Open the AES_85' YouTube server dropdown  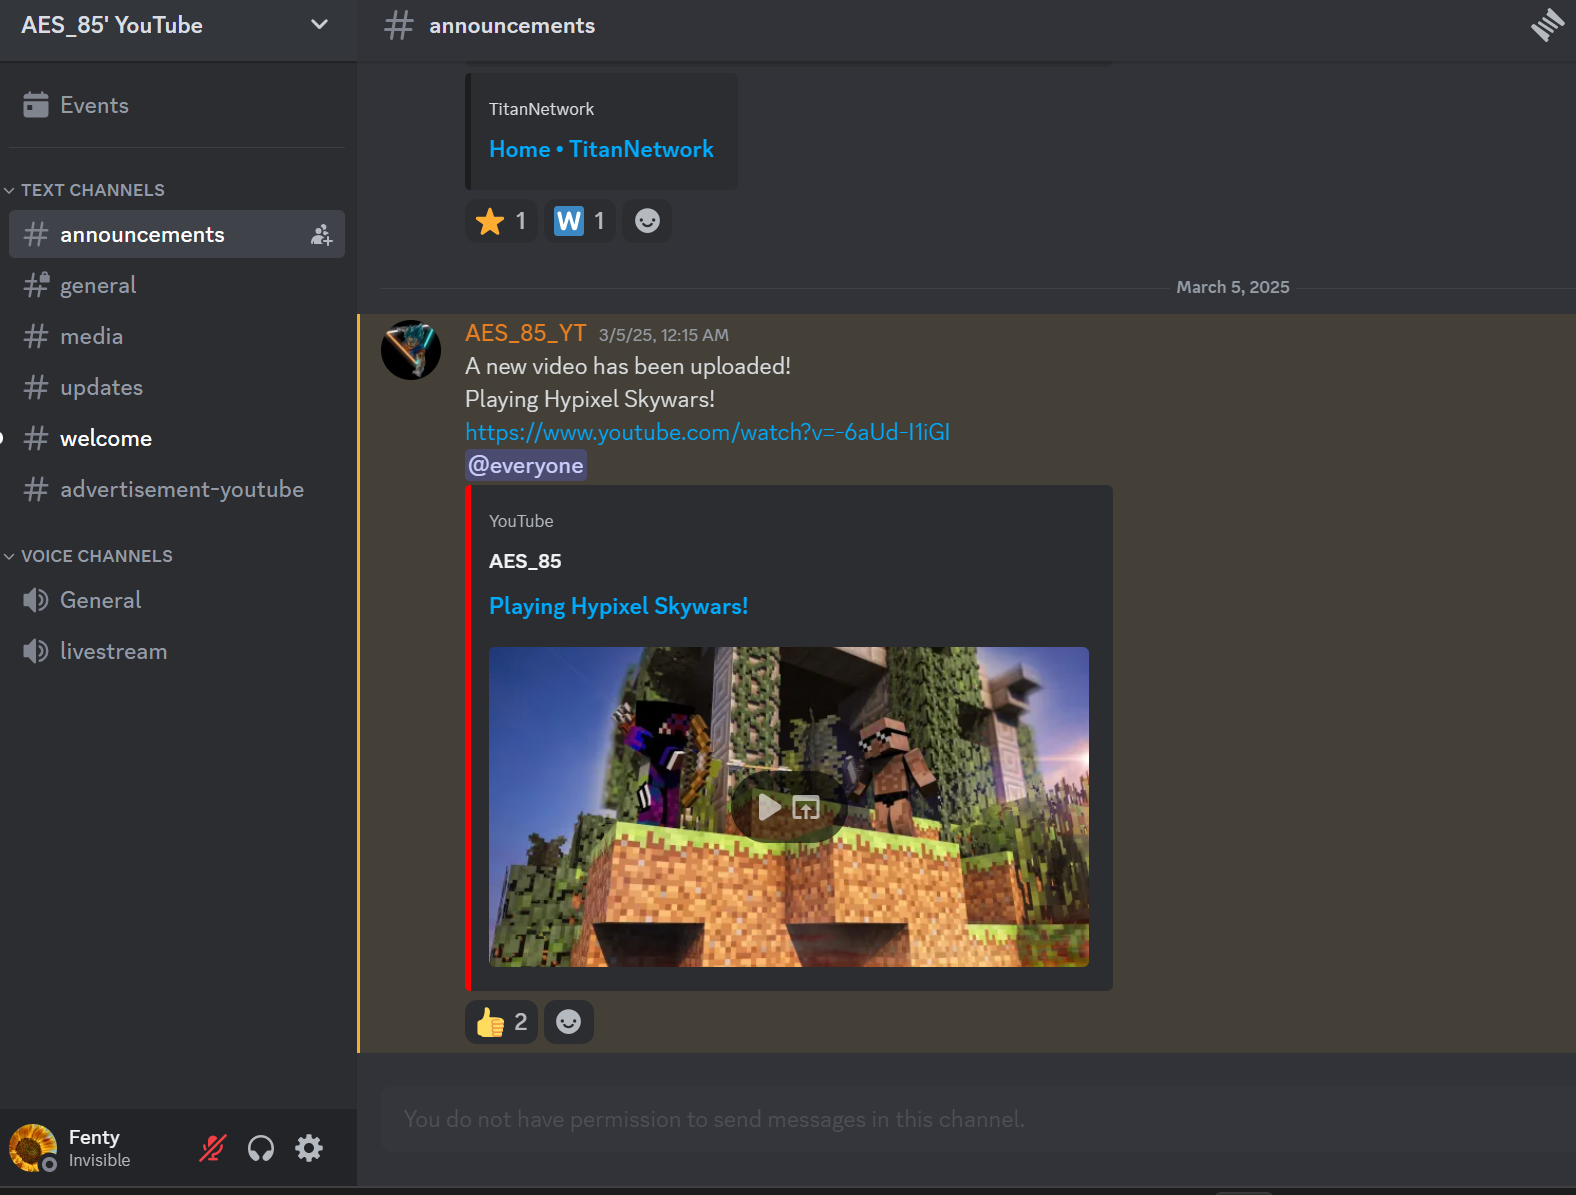(178, 25)
